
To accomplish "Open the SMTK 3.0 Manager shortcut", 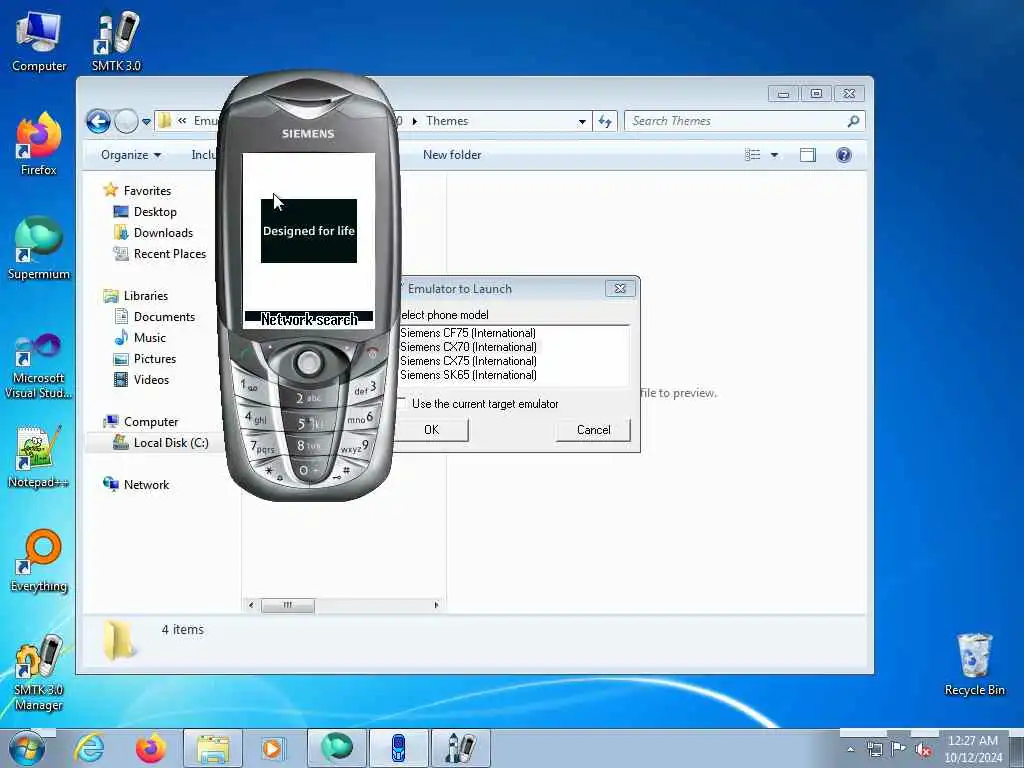I will (39, 673).
